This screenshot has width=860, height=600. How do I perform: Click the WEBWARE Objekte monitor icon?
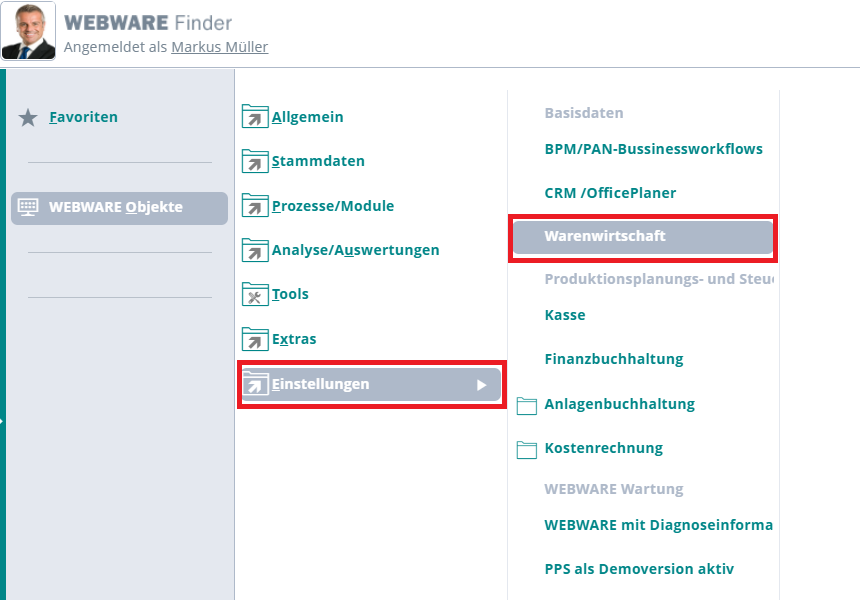pyautogui.click(x=28, y=208)
